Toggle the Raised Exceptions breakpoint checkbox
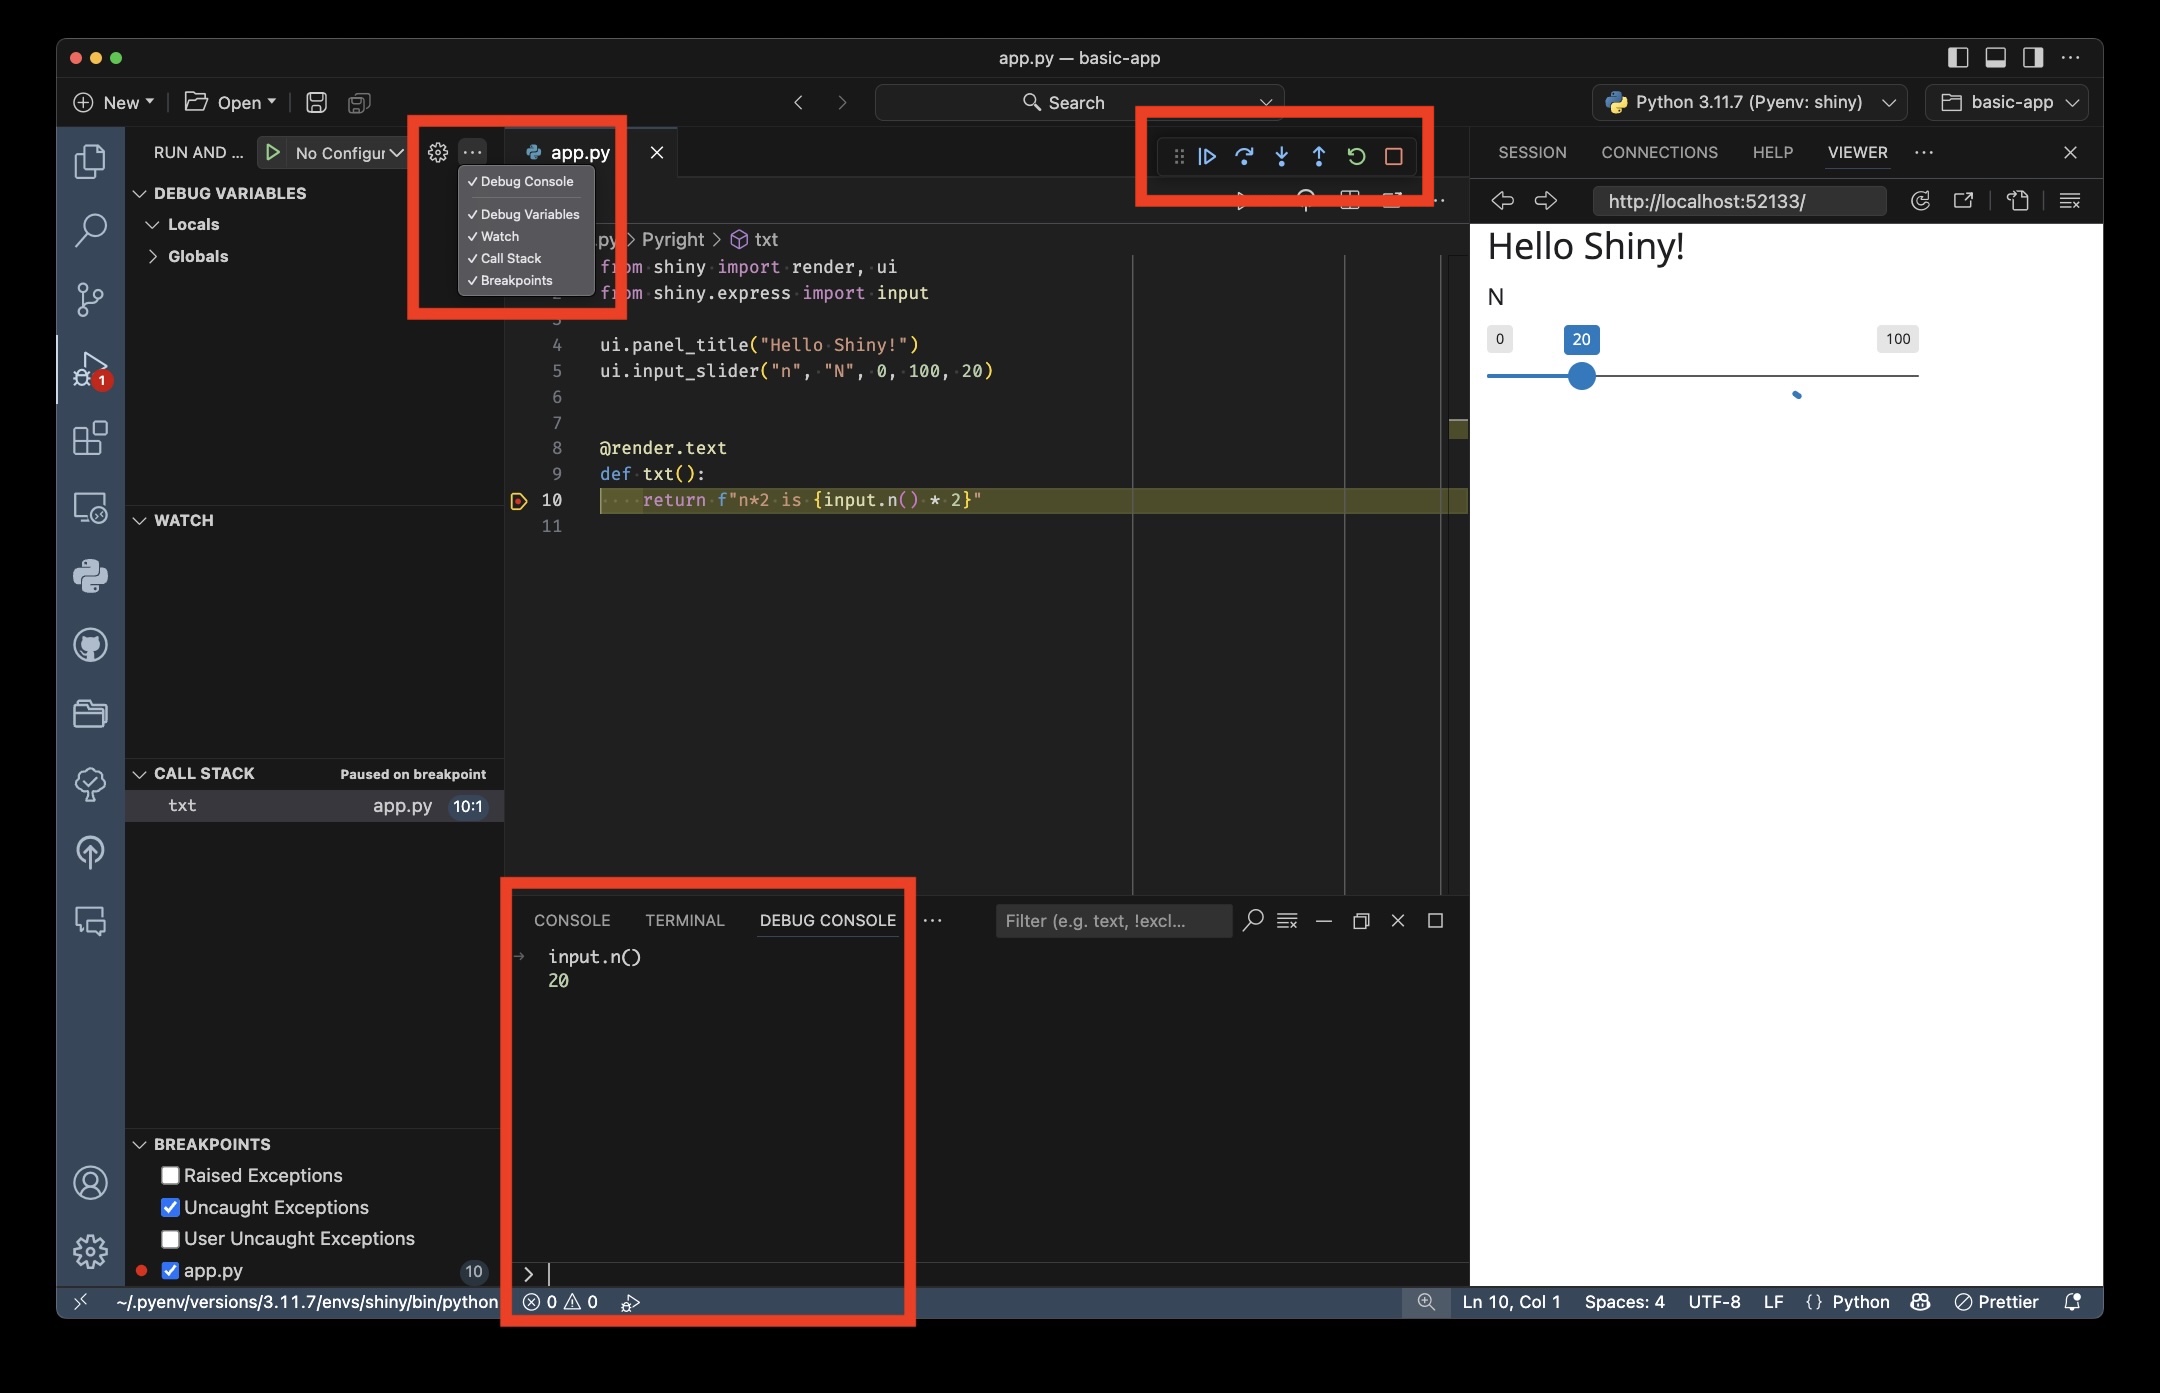This screenshot has height=1393, width=2160. [x=170, y=1176]
